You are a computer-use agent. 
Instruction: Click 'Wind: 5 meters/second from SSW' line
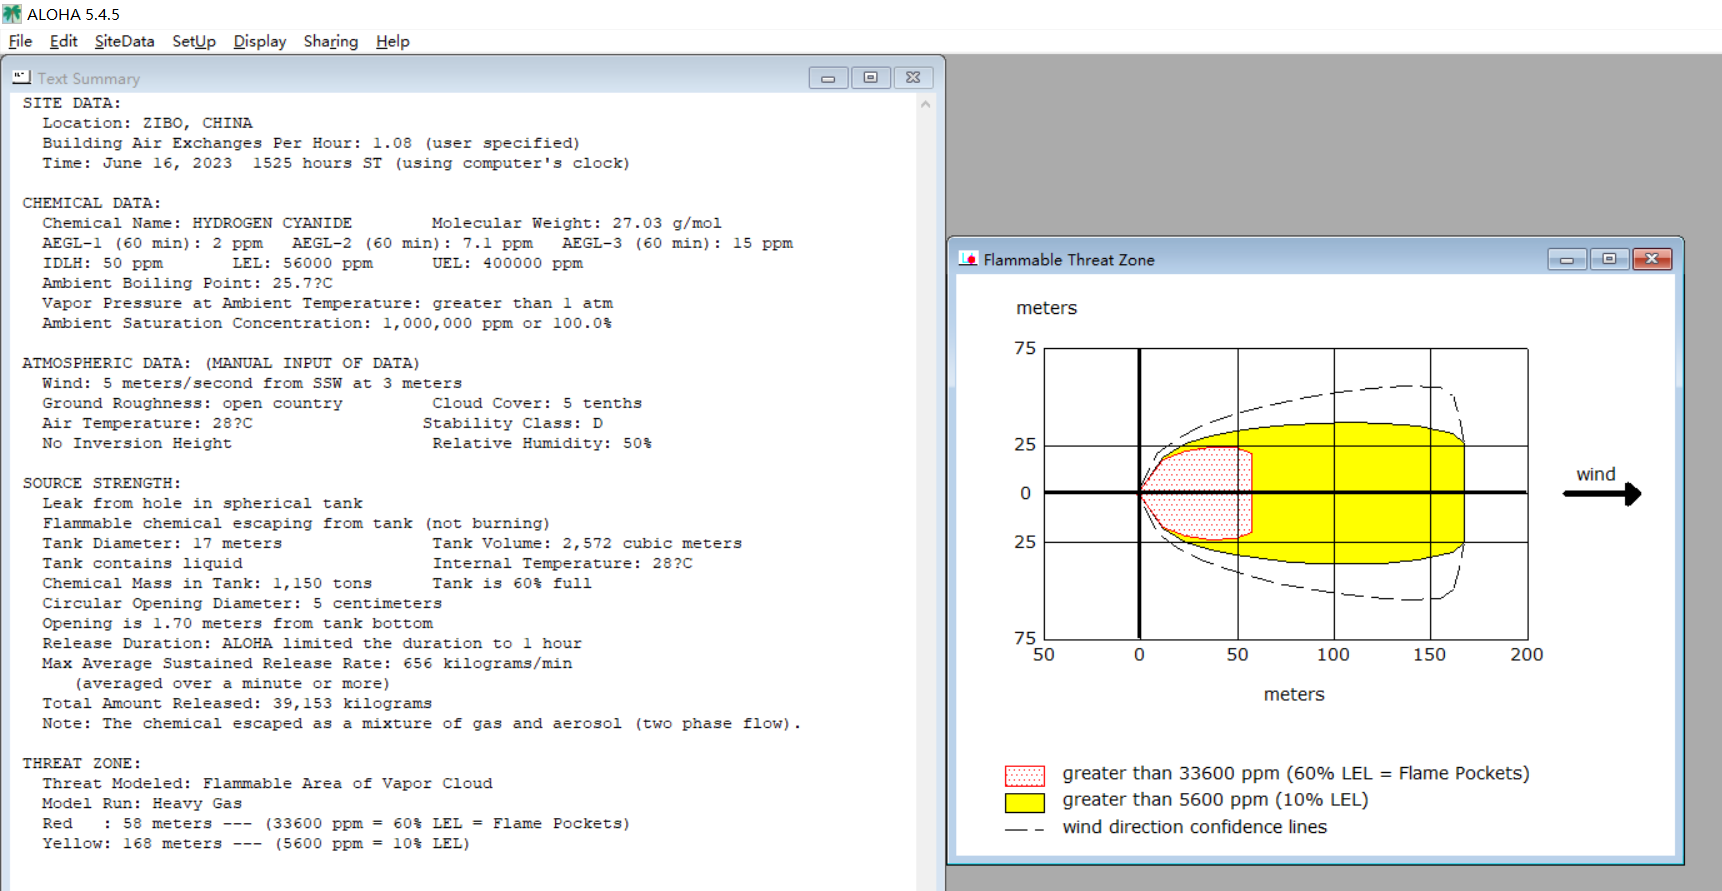252,383
